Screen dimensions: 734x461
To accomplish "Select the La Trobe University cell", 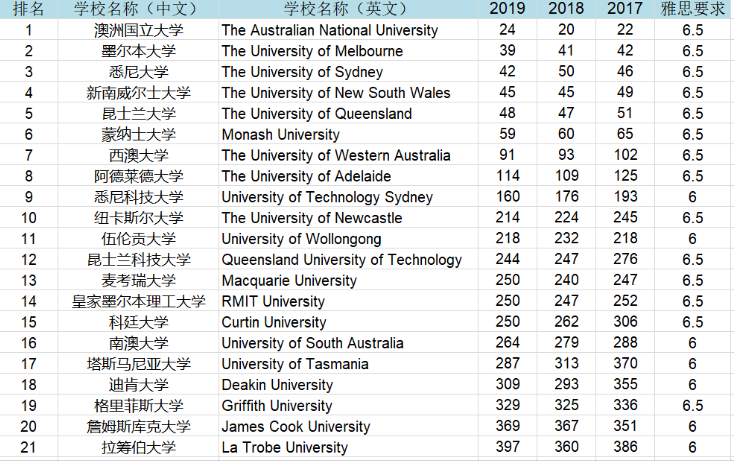I will tap(285, 448).
